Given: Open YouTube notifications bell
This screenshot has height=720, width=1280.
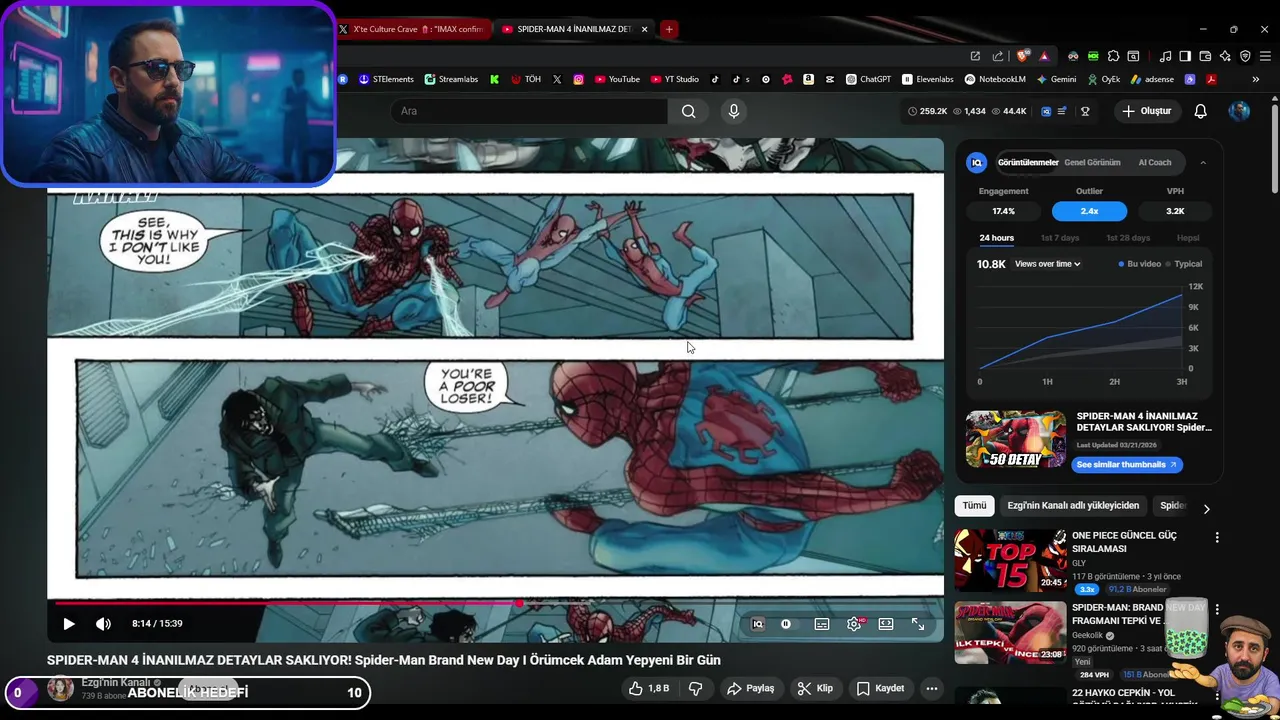Looking at the screenshot, I should 1201,111.
